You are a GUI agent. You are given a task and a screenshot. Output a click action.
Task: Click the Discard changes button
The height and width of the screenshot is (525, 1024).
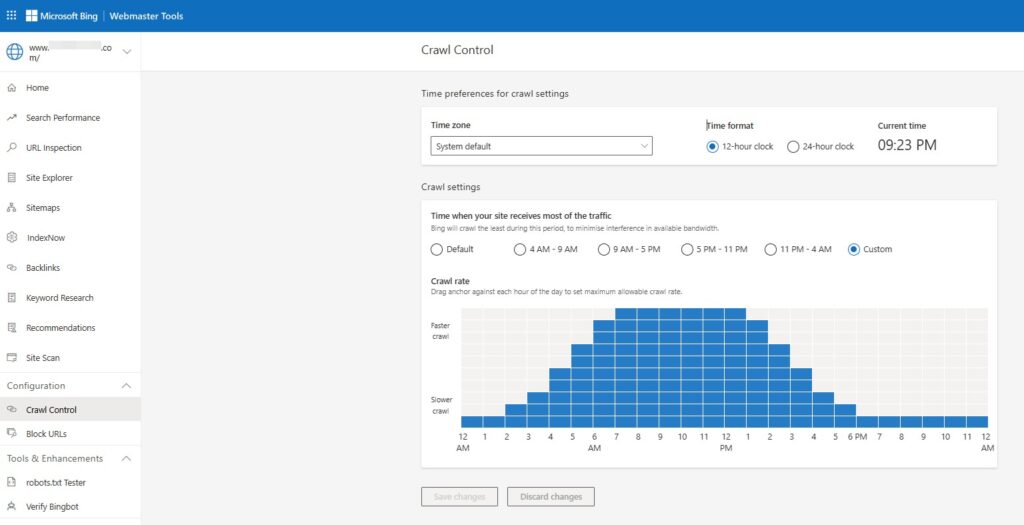pos(551,496)
